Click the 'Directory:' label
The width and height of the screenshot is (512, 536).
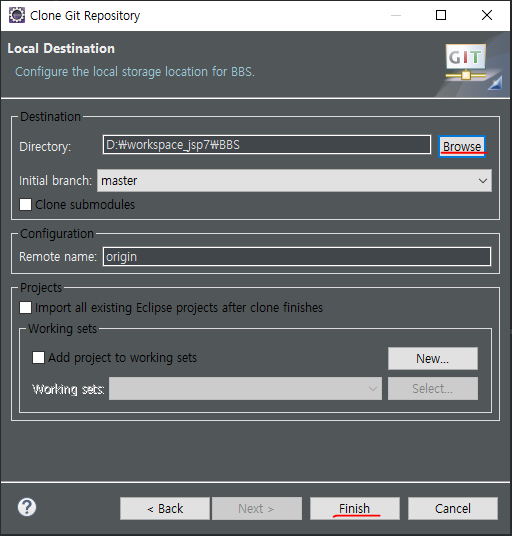(45, 147)
